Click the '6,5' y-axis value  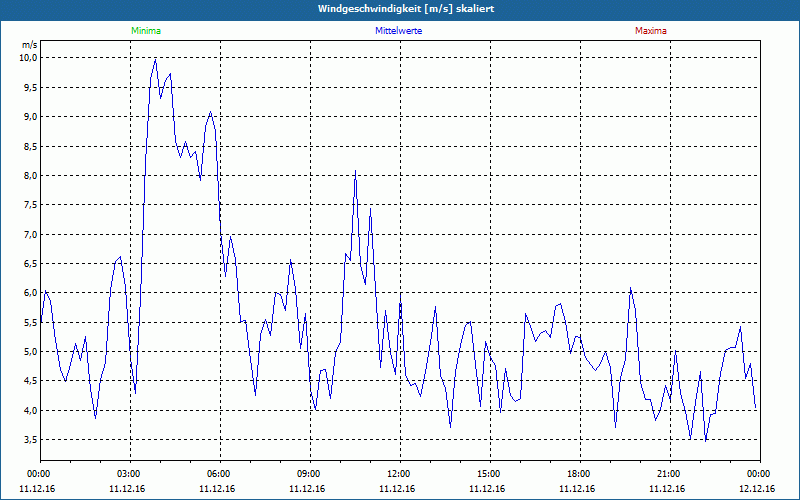coord(31,263)
